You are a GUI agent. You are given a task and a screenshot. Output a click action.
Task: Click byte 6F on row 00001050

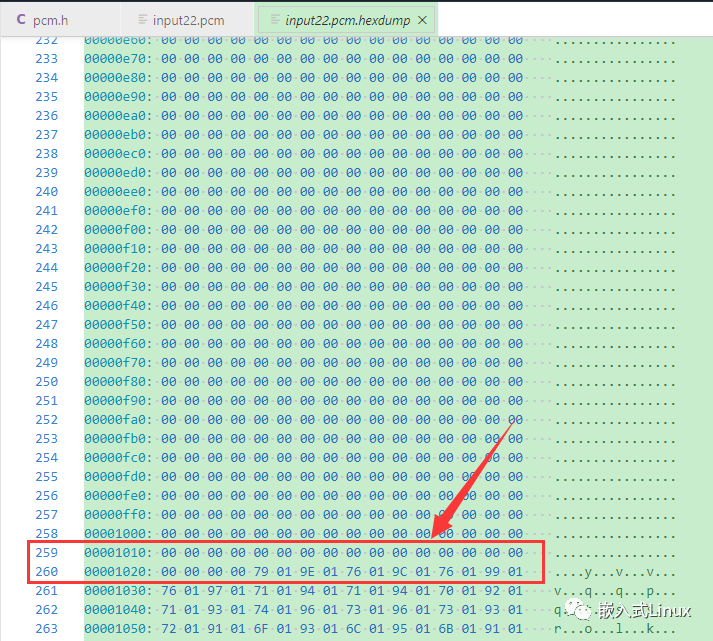261,629
